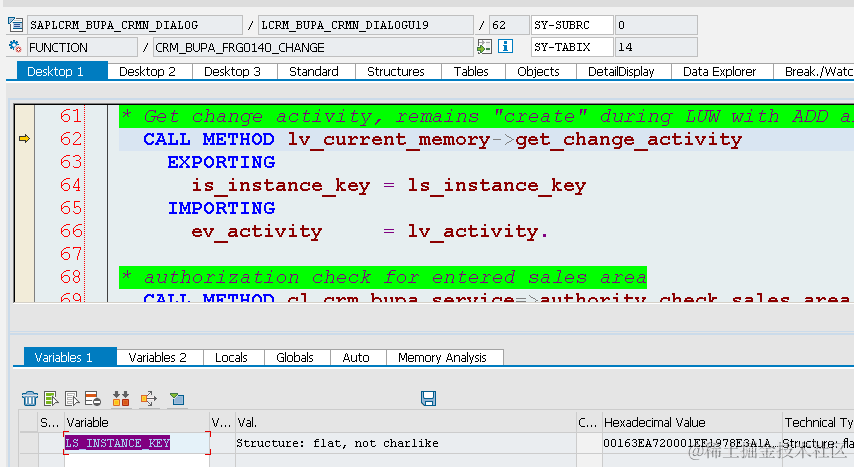The width and height of the screenshot is (854, 467).
Task: Select the Standard tab
Action: 314,71
